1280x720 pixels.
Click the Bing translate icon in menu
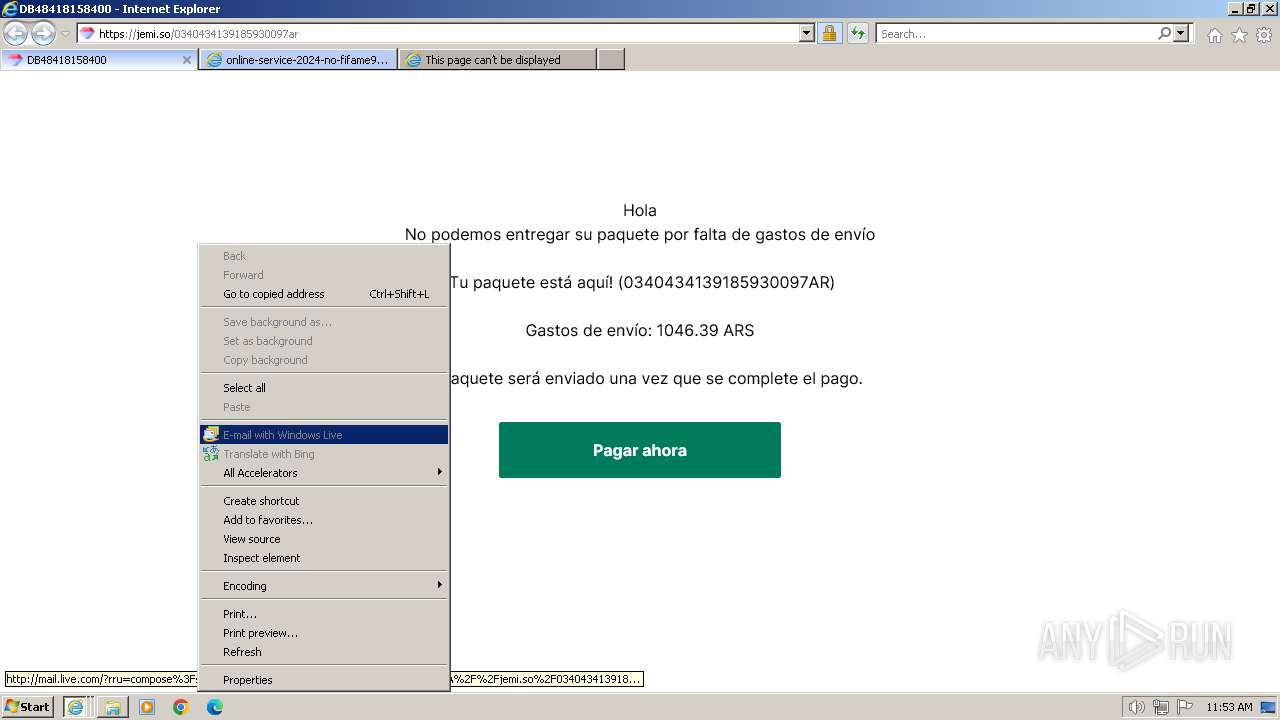(x=210, y=454)
